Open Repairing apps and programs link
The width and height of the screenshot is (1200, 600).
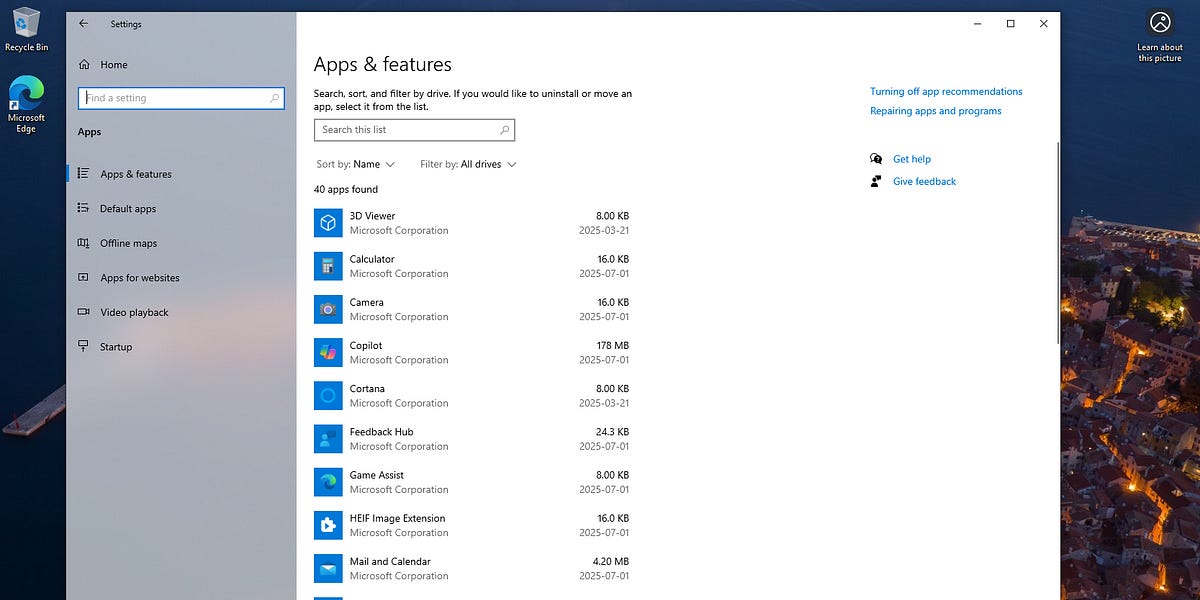click(x=936, y=111)
